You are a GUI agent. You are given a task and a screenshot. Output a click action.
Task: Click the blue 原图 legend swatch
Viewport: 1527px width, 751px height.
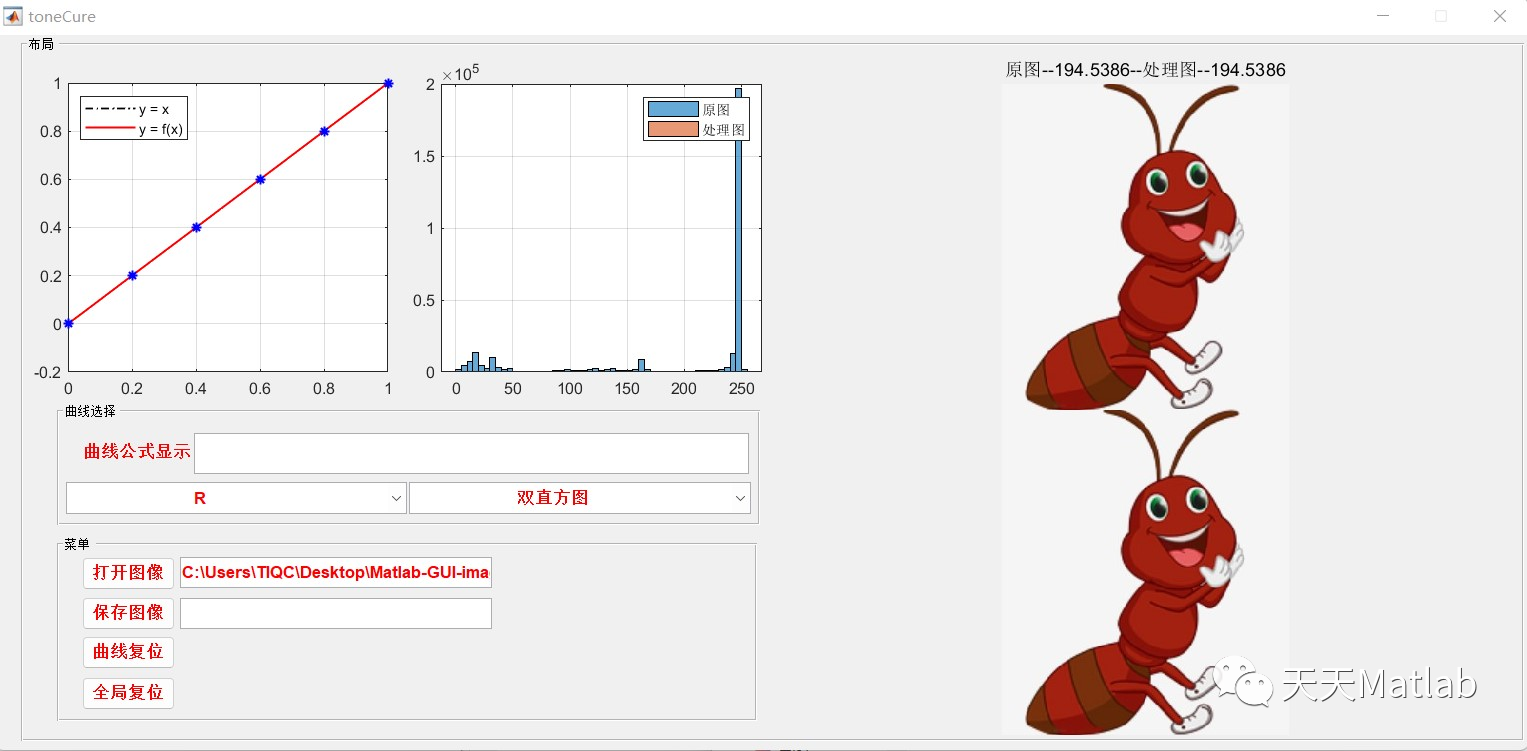point(673,109)
